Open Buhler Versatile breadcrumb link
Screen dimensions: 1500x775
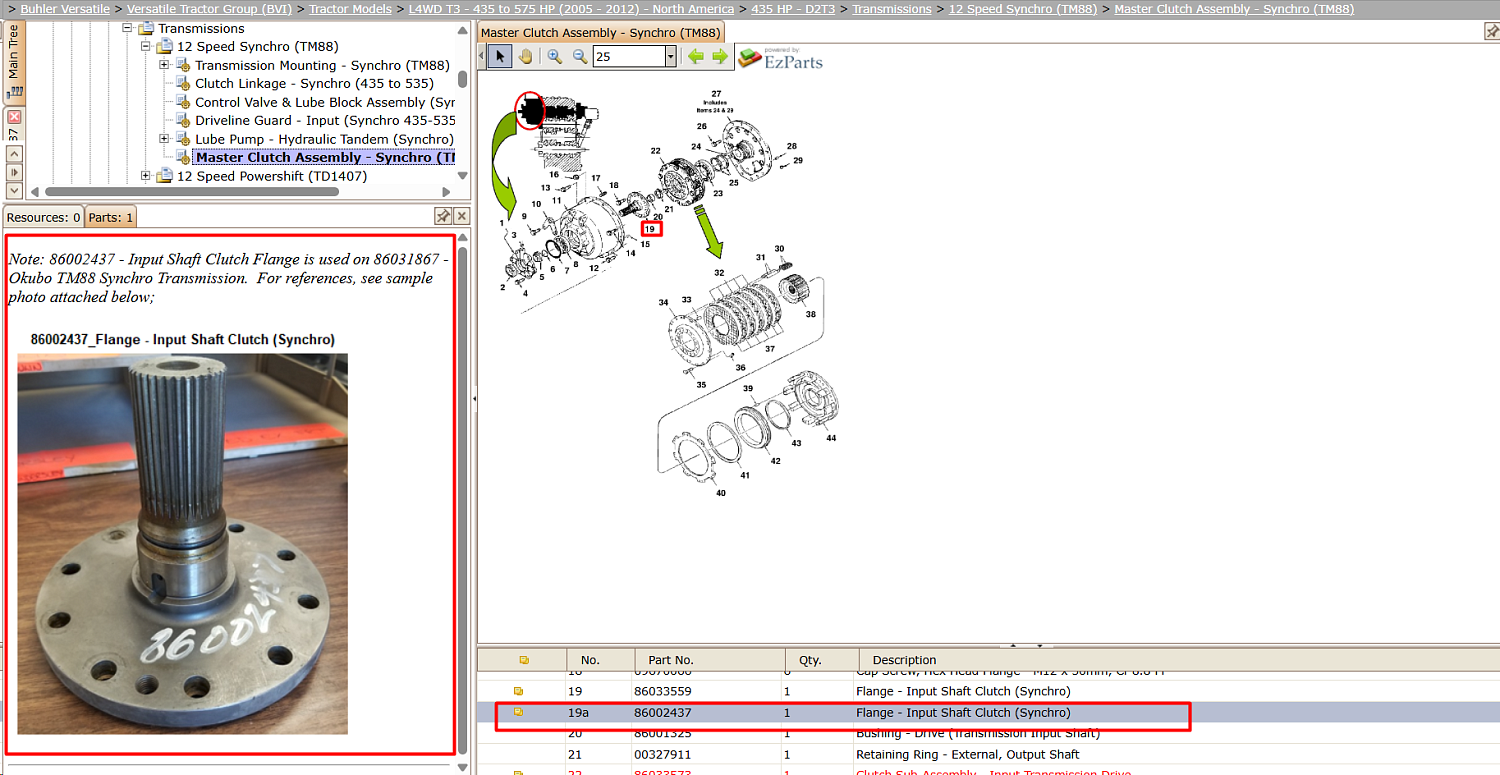[65, 9]
